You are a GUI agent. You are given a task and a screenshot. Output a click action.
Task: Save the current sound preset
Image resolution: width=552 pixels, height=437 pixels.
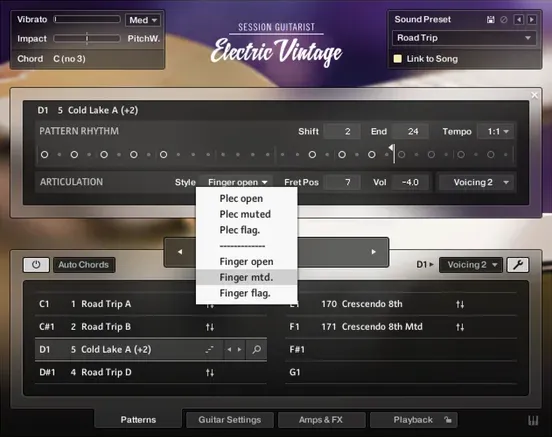(490, 20)
